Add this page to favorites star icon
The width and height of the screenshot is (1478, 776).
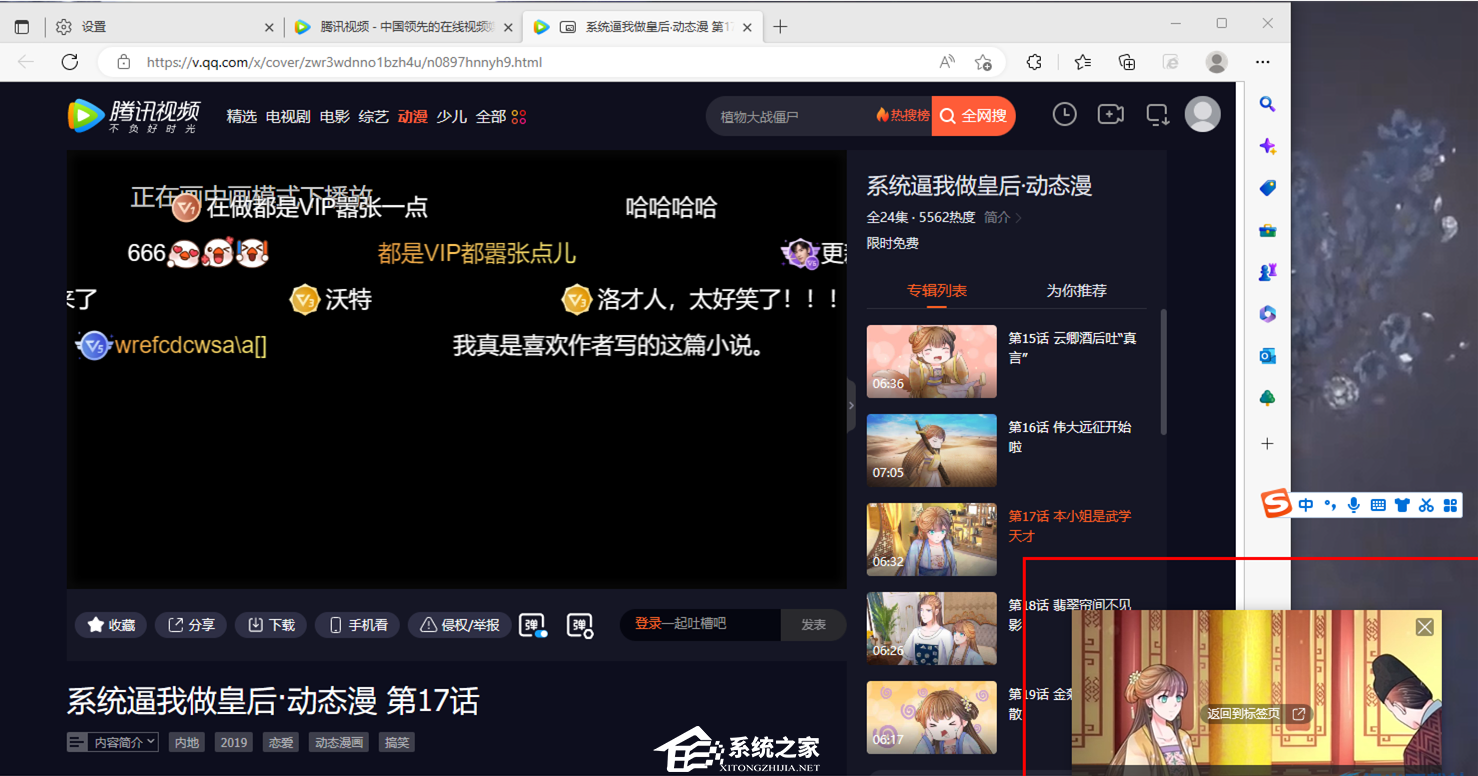(983, 62)
